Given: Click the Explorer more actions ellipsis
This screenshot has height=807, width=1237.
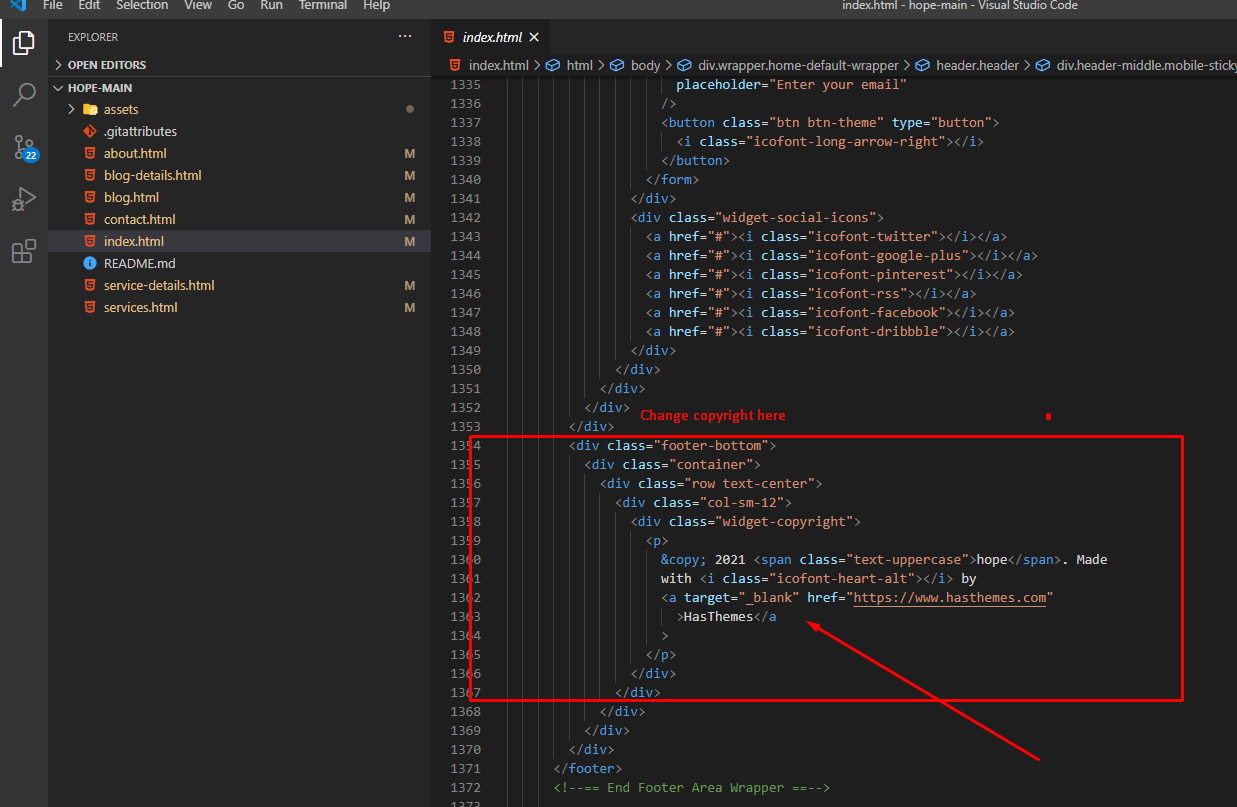Looking at the screenshot, I should point(405,37).
